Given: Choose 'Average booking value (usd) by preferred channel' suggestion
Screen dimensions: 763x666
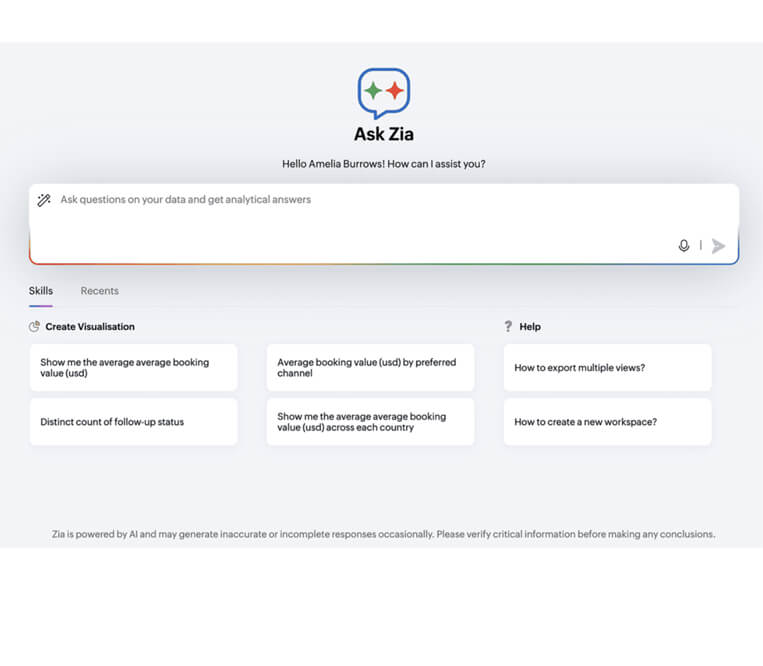Looking at the screenshot, I should 370,368.
